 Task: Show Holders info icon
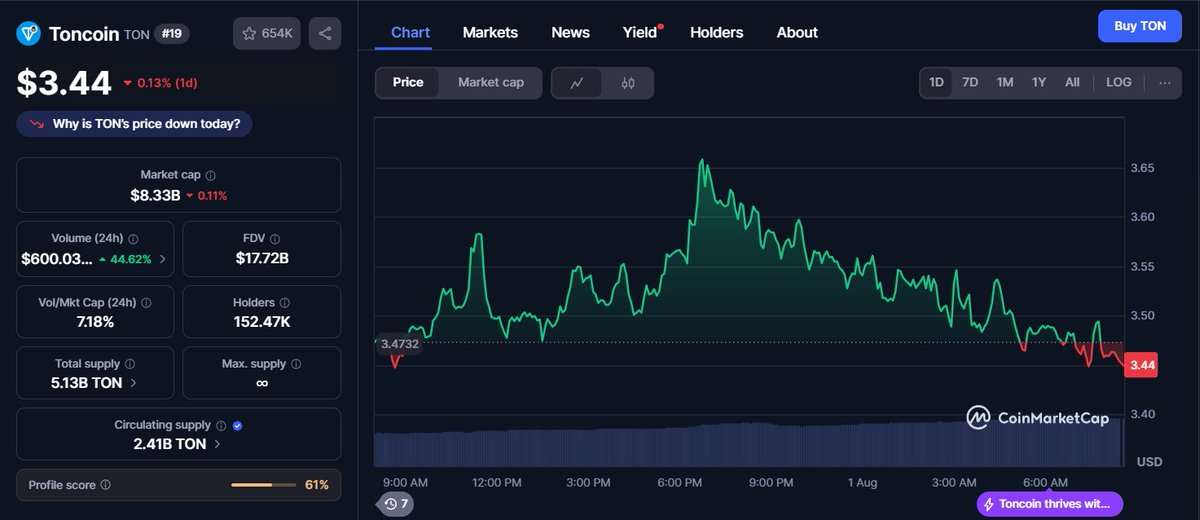(285, 303)
